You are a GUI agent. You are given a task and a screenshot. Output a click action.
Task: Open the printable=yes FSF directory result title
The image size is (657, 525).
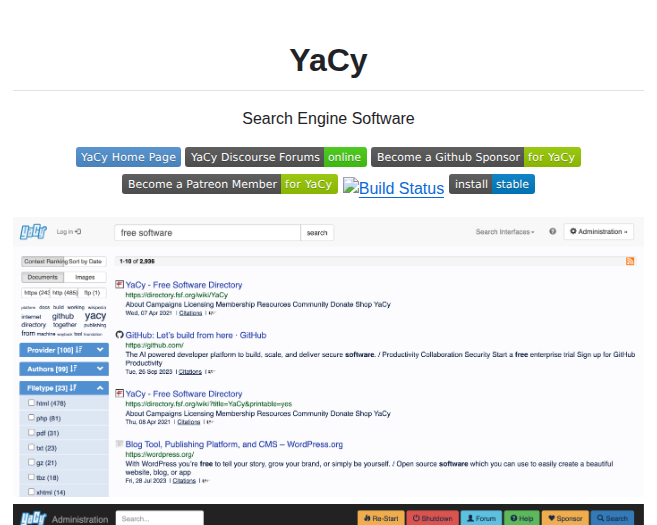[x=184, y=394]
